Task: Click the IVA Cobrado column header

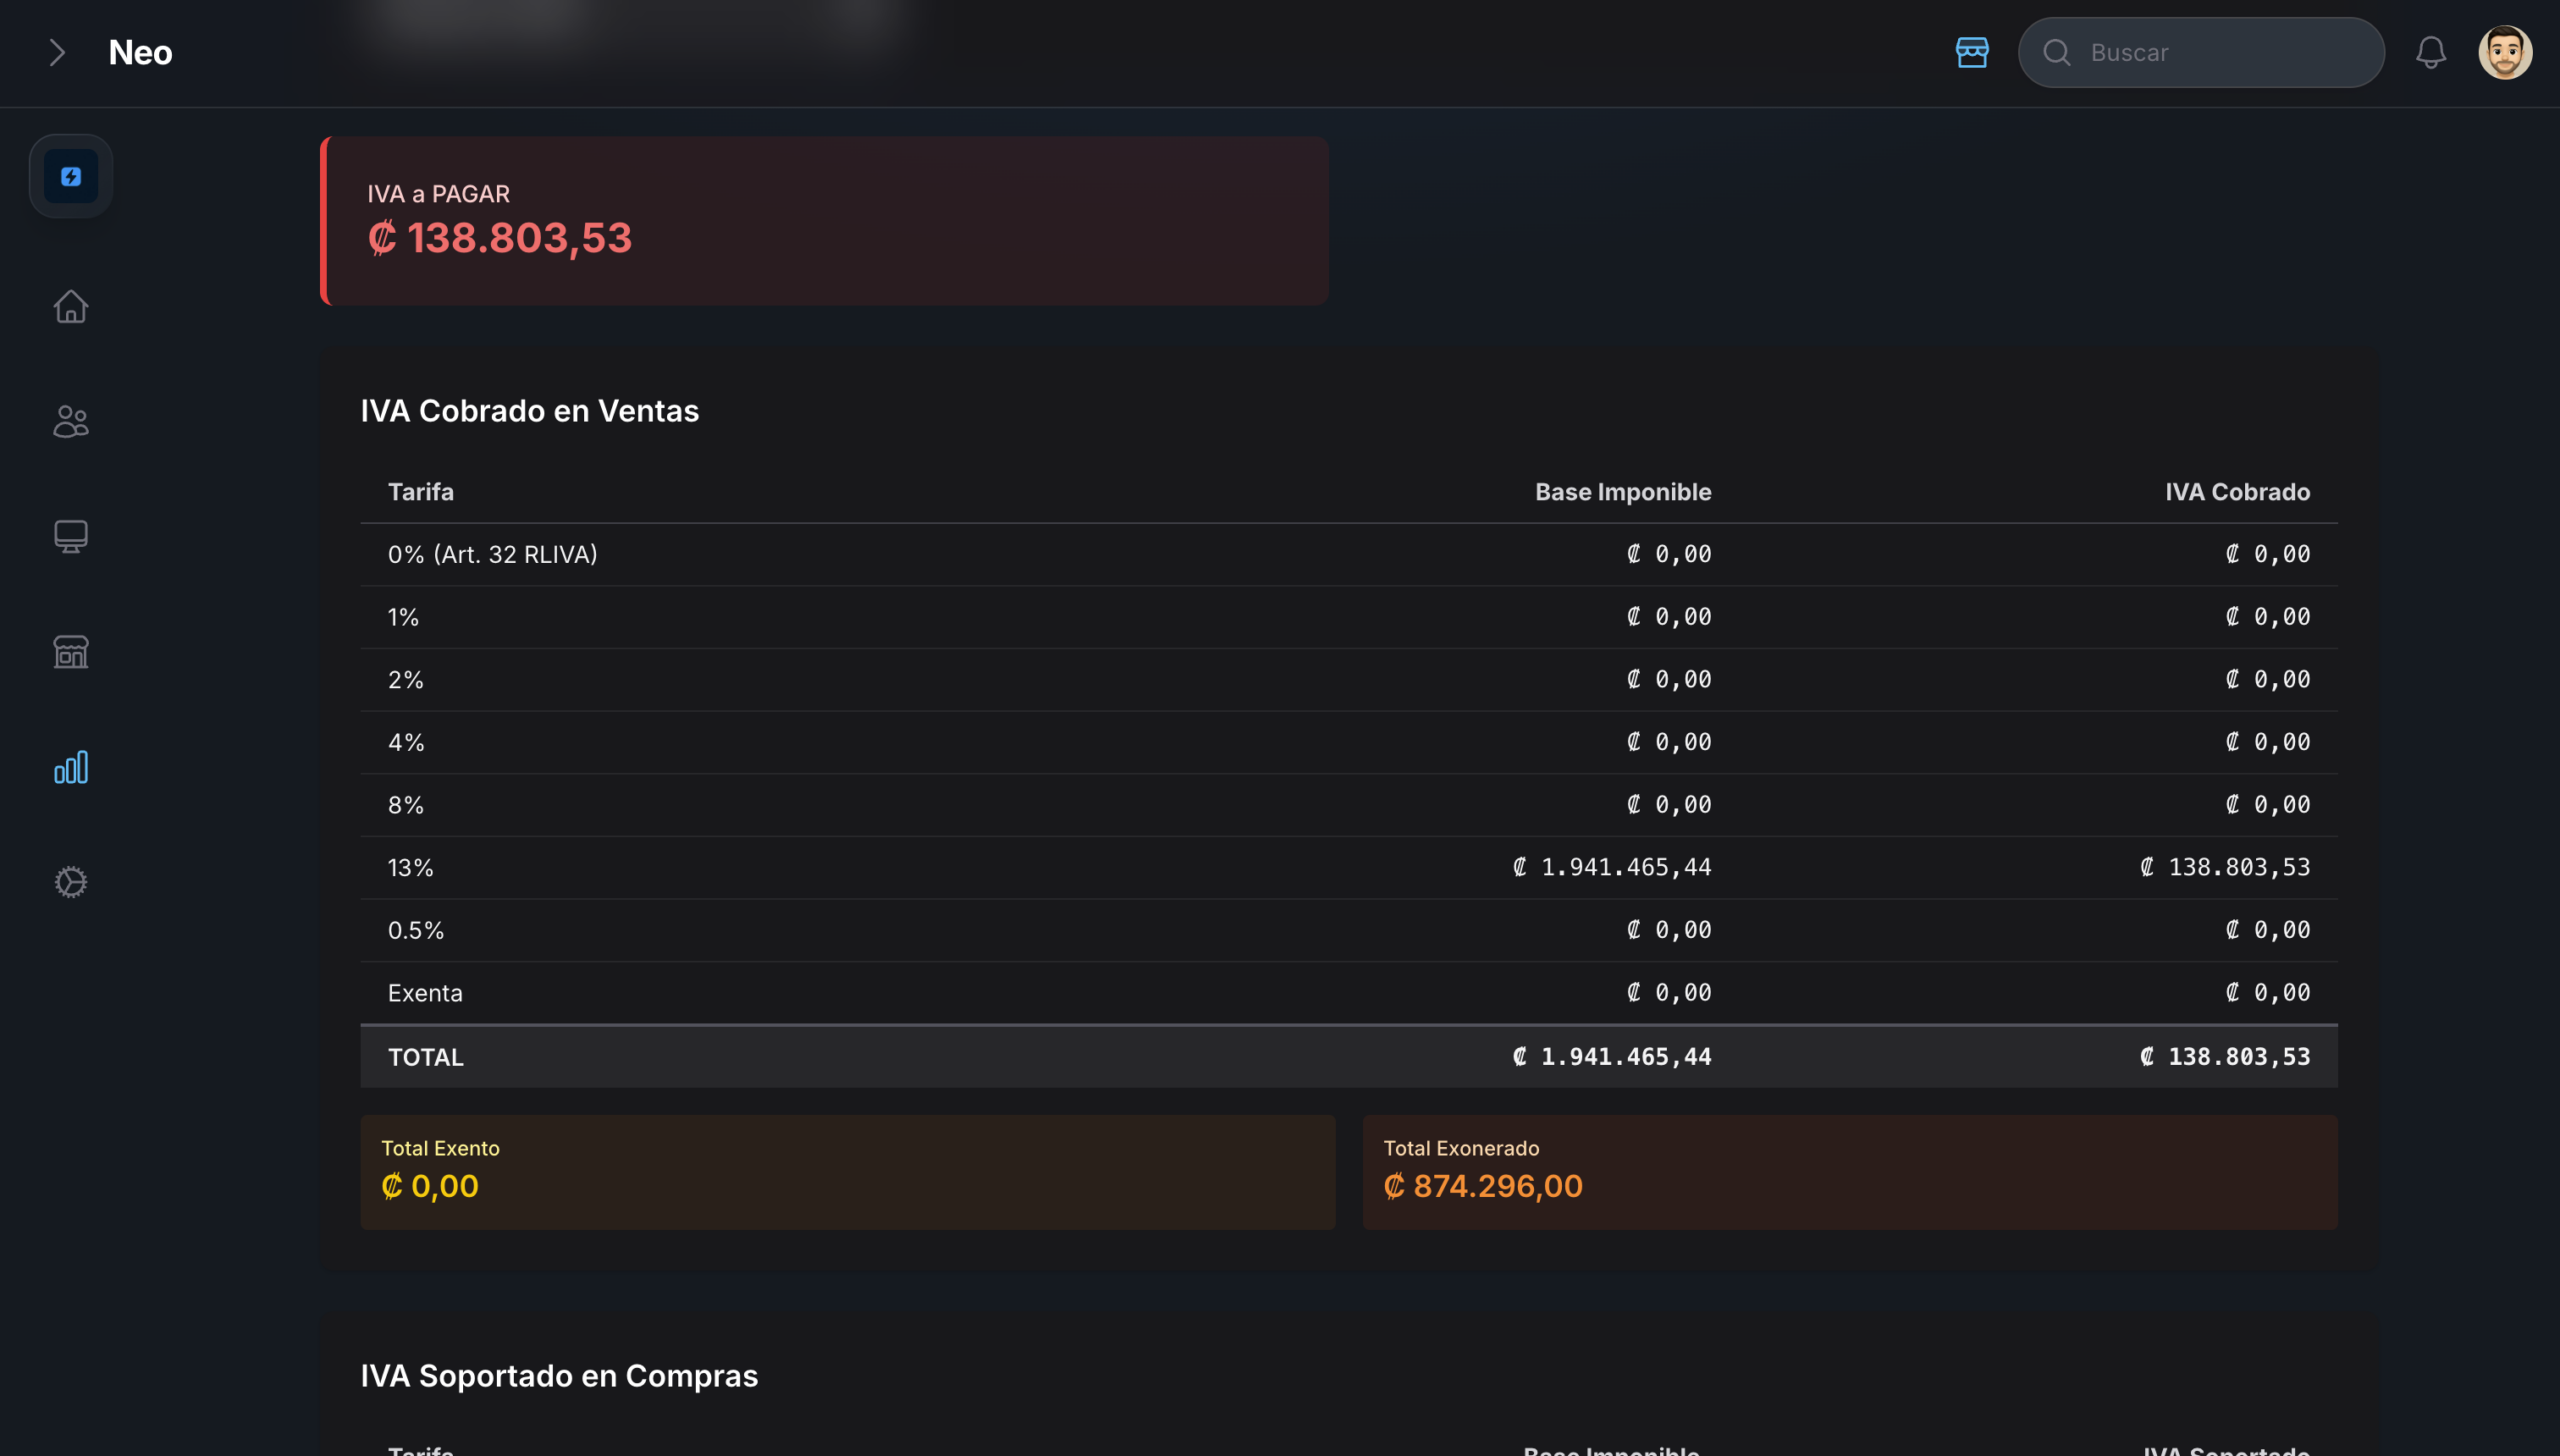Action: point(2237,492)
